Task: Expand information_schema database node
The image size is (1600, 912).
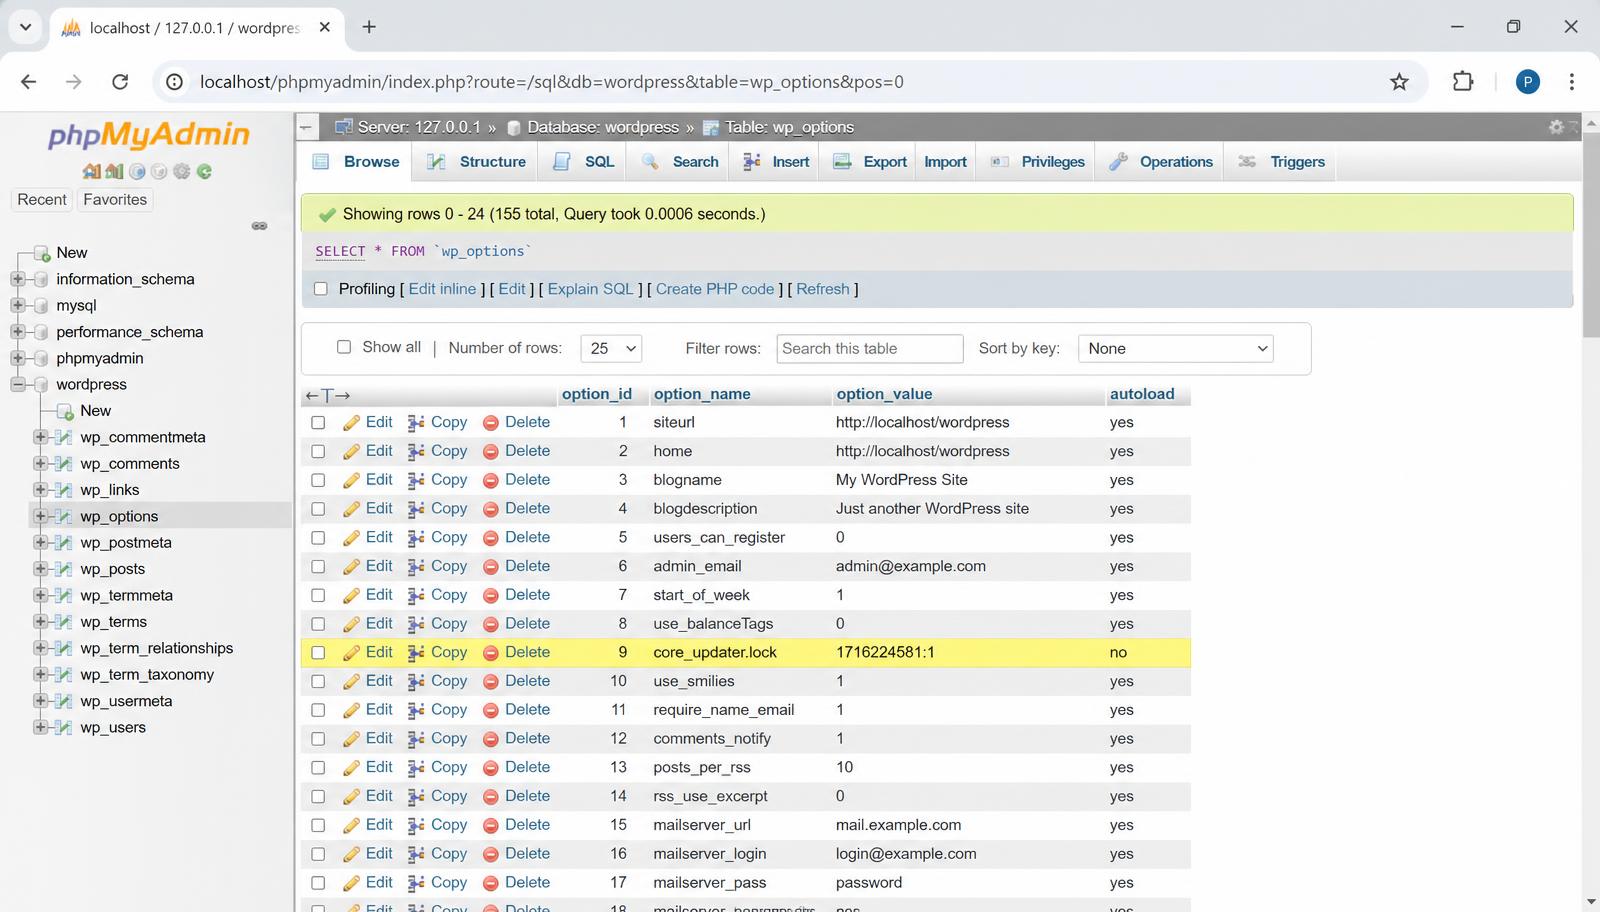Action: coord(17,279)
